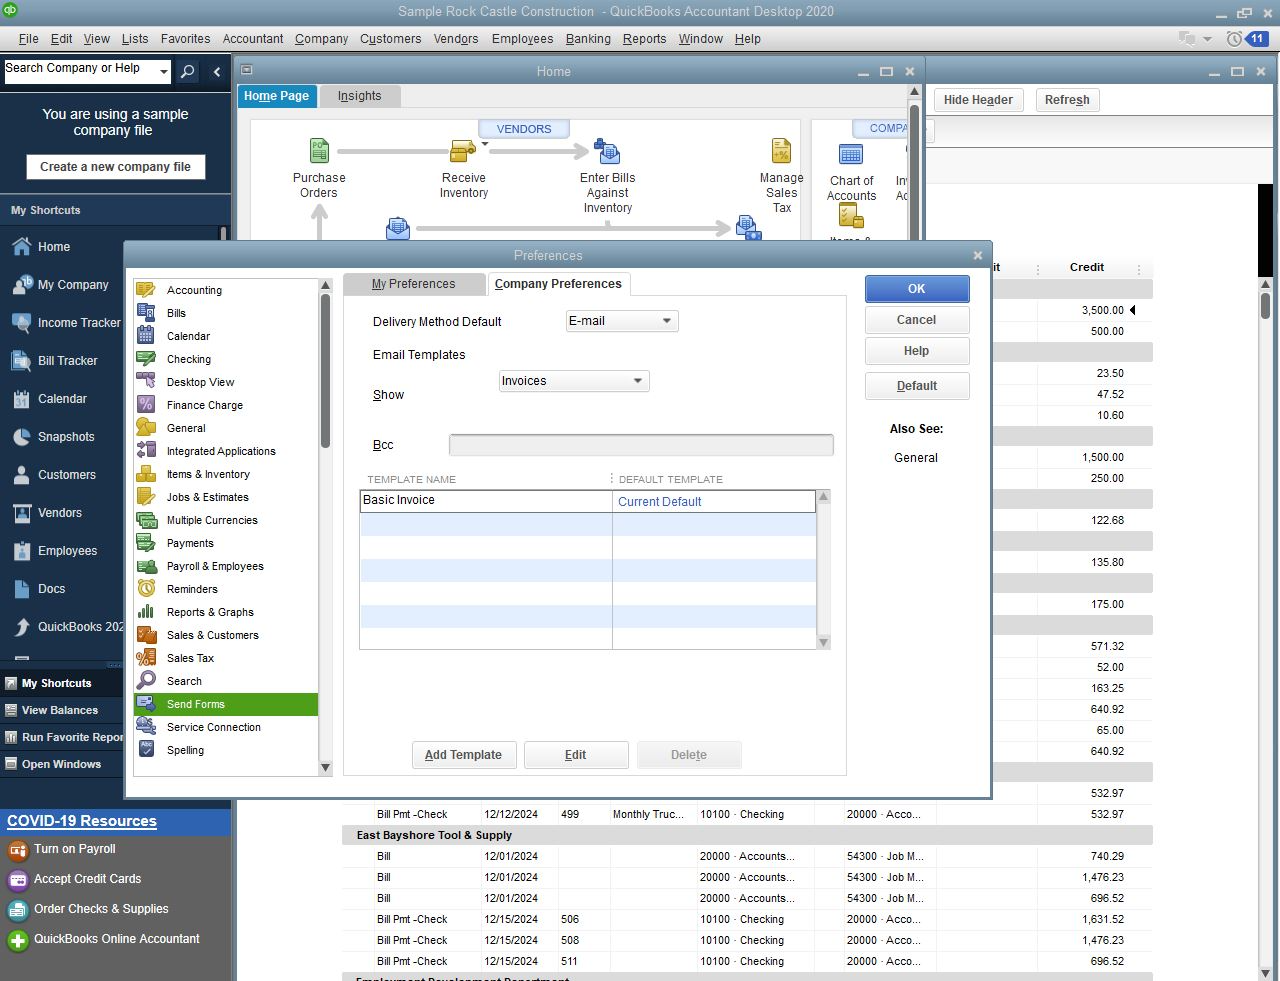
Task: Select the Checking preferences icon
Action: coord(146,359)
